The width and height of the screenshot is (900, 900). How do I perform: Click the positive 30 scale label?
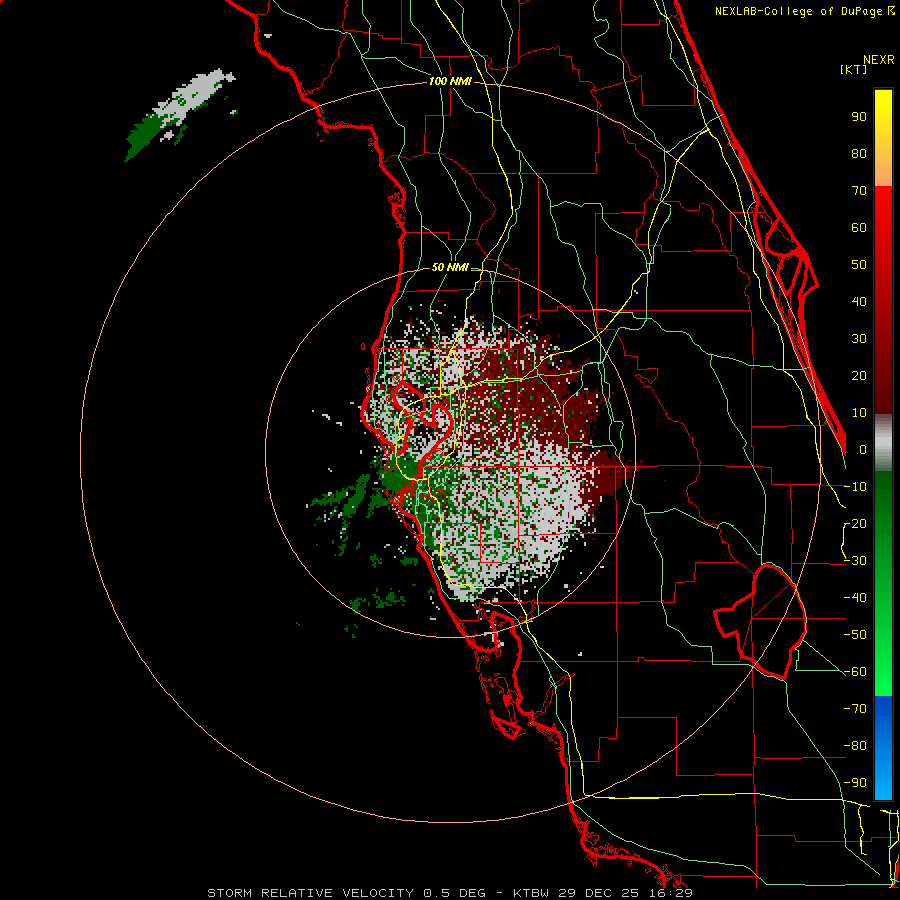[859, 339]
